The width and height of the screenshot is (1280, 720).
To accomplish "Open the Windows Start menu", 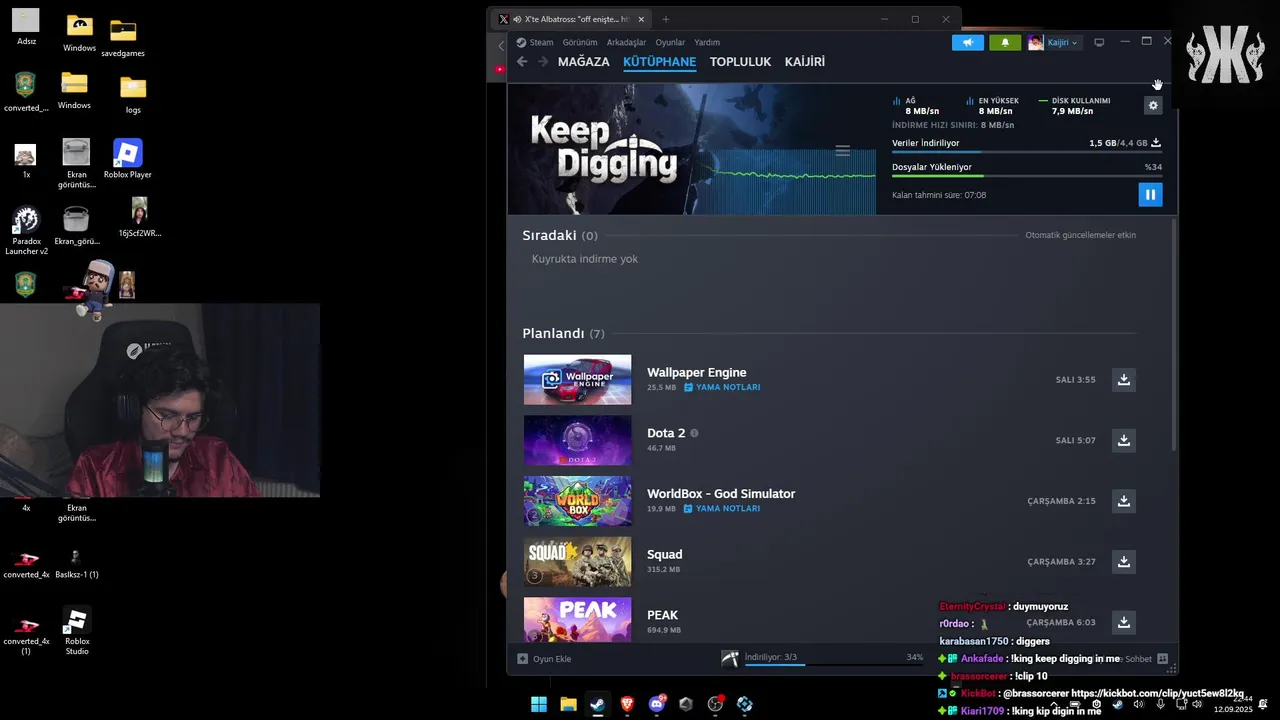I will coord(538,704).
